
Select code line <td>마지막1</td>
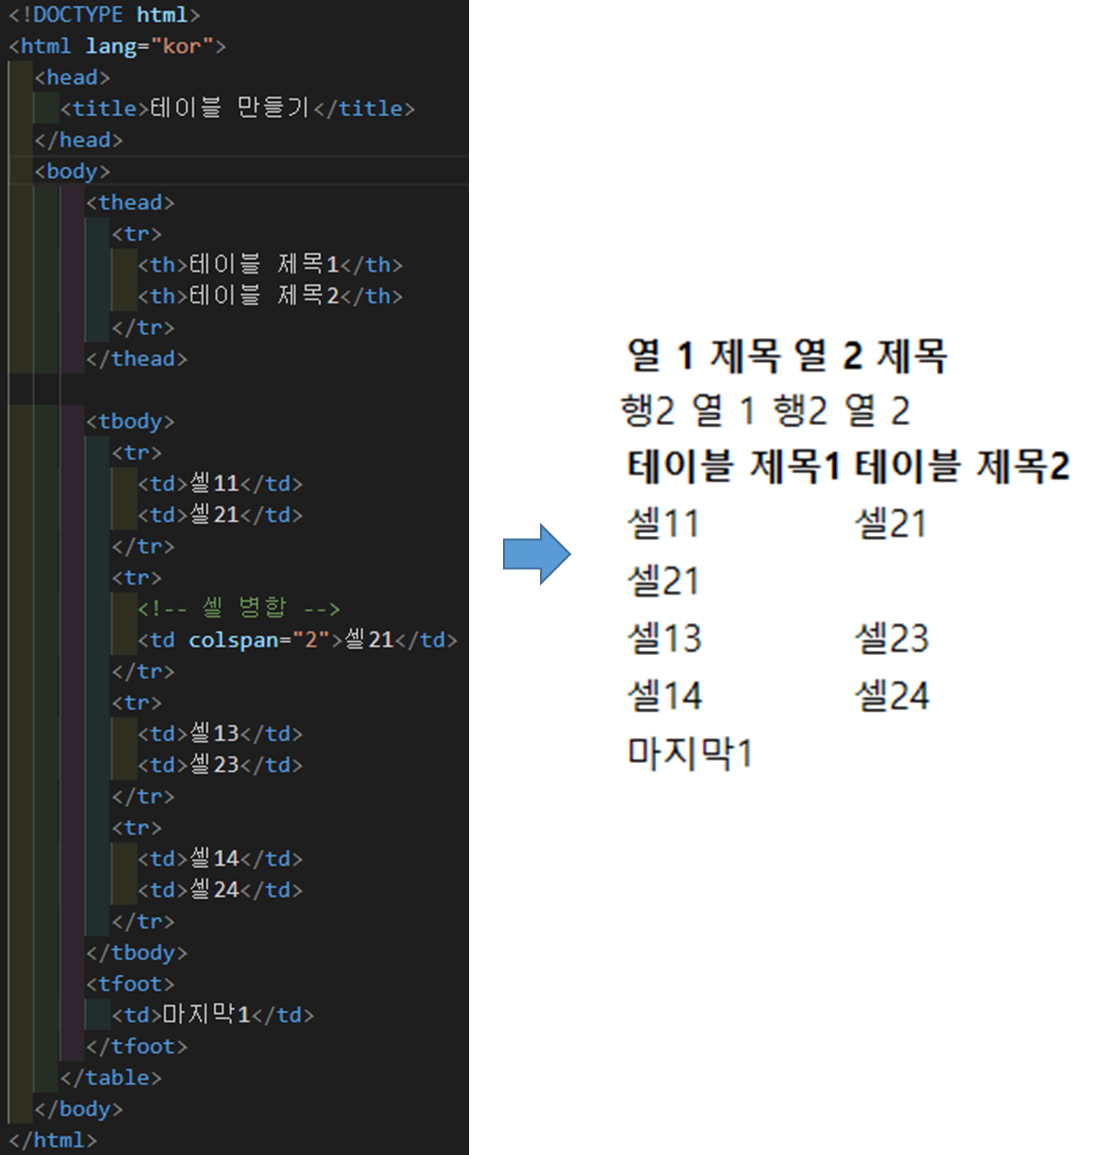[213, 1015]
